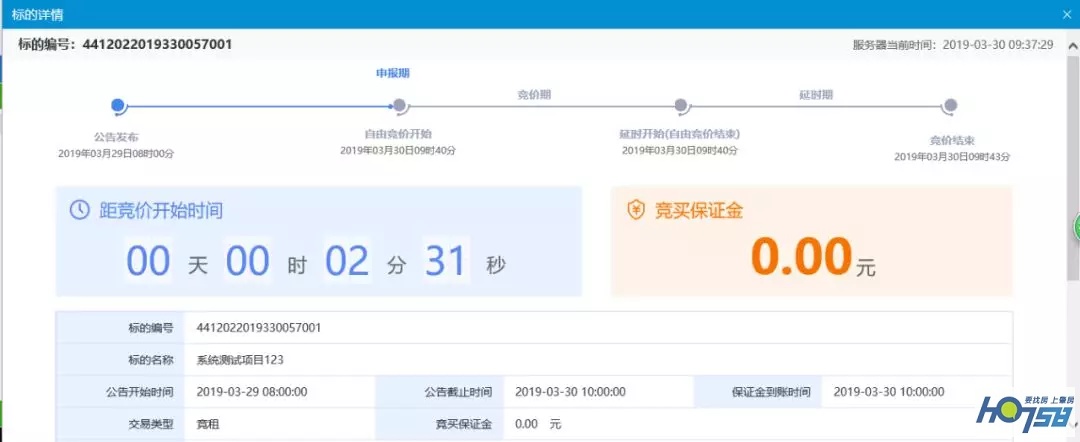Click the 竞价期 phase label

click(534, 95)
